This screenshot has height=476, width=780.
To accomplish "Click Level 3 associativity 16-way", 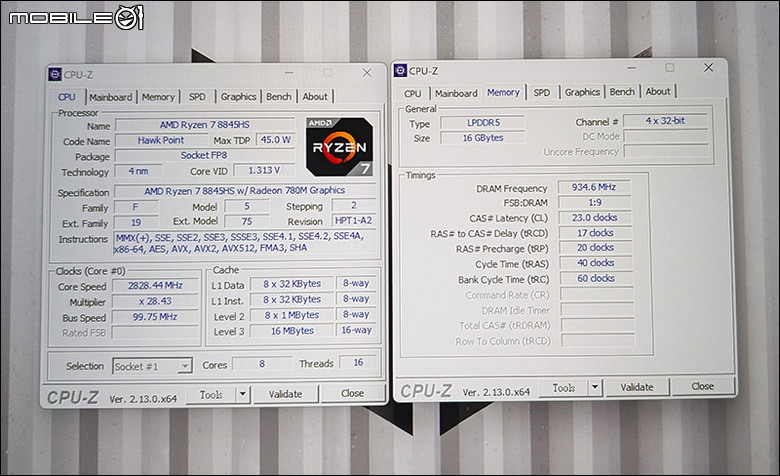I will 357,330.
